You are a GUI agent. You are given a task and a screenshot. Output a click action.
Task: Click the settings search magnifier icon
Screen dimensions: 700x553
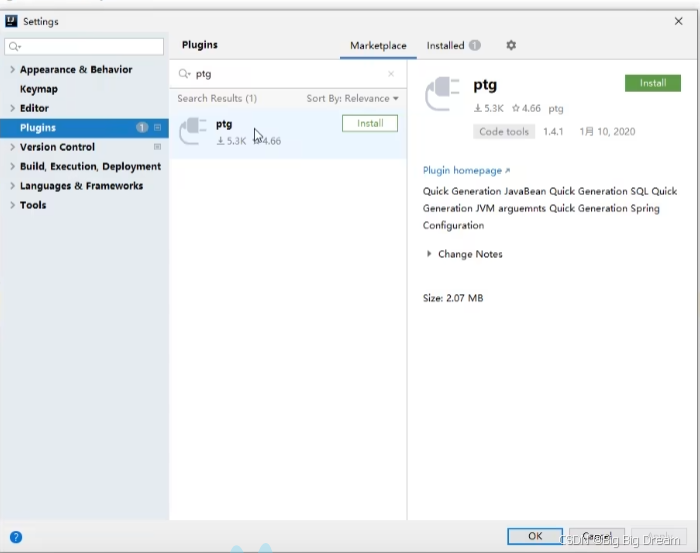14,46
